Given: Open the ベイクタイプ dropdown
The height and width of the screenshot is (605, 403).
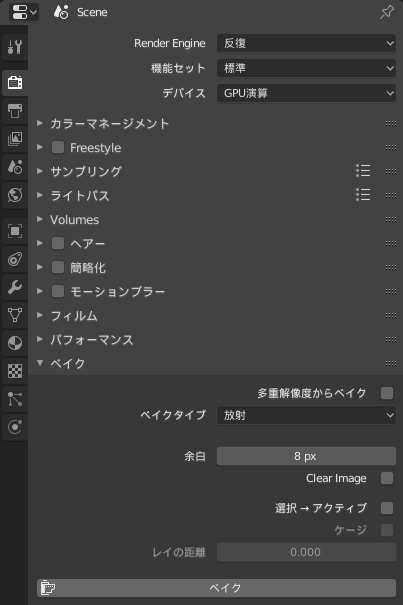Looking at the screenshot, I should click(x=306, y=415).
